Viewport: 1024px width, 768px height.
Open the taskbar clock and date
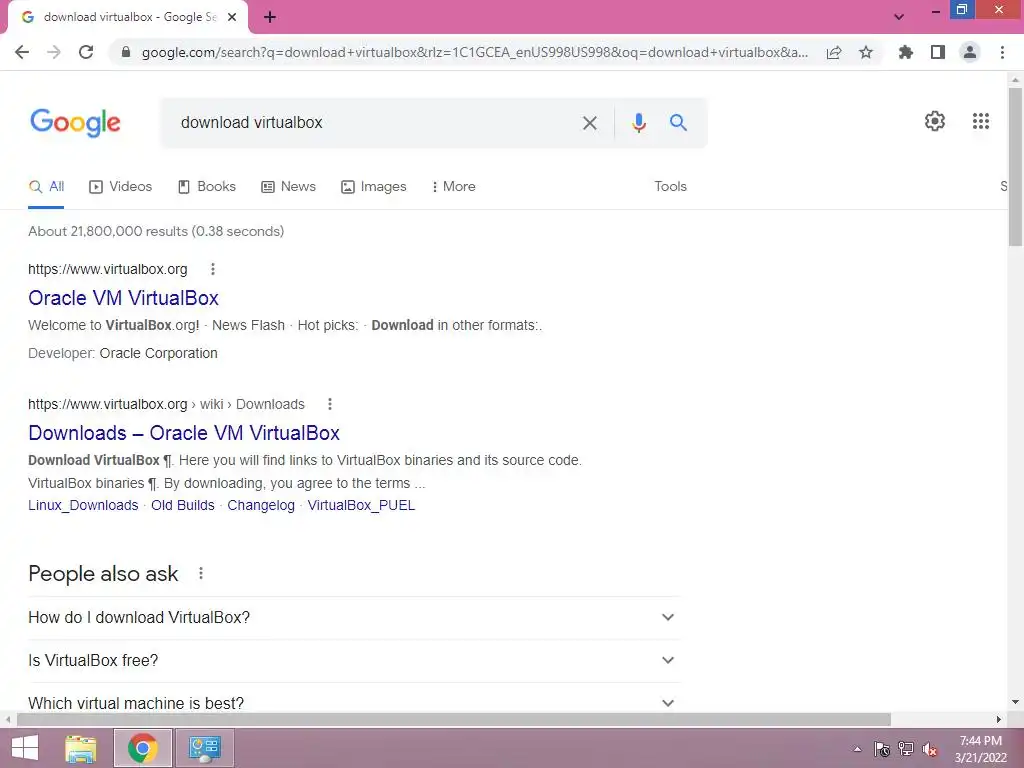(981, 749)
